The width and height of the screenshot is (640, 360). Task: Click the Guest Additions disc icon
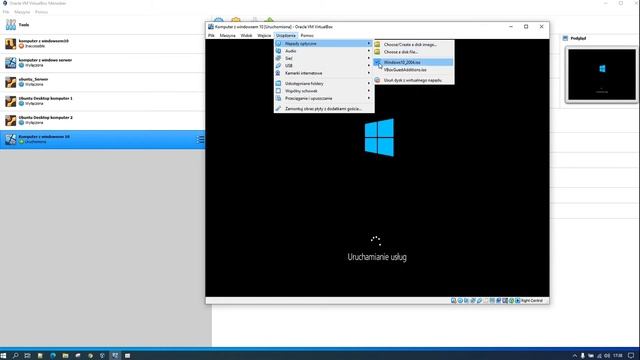pos(278,109)
